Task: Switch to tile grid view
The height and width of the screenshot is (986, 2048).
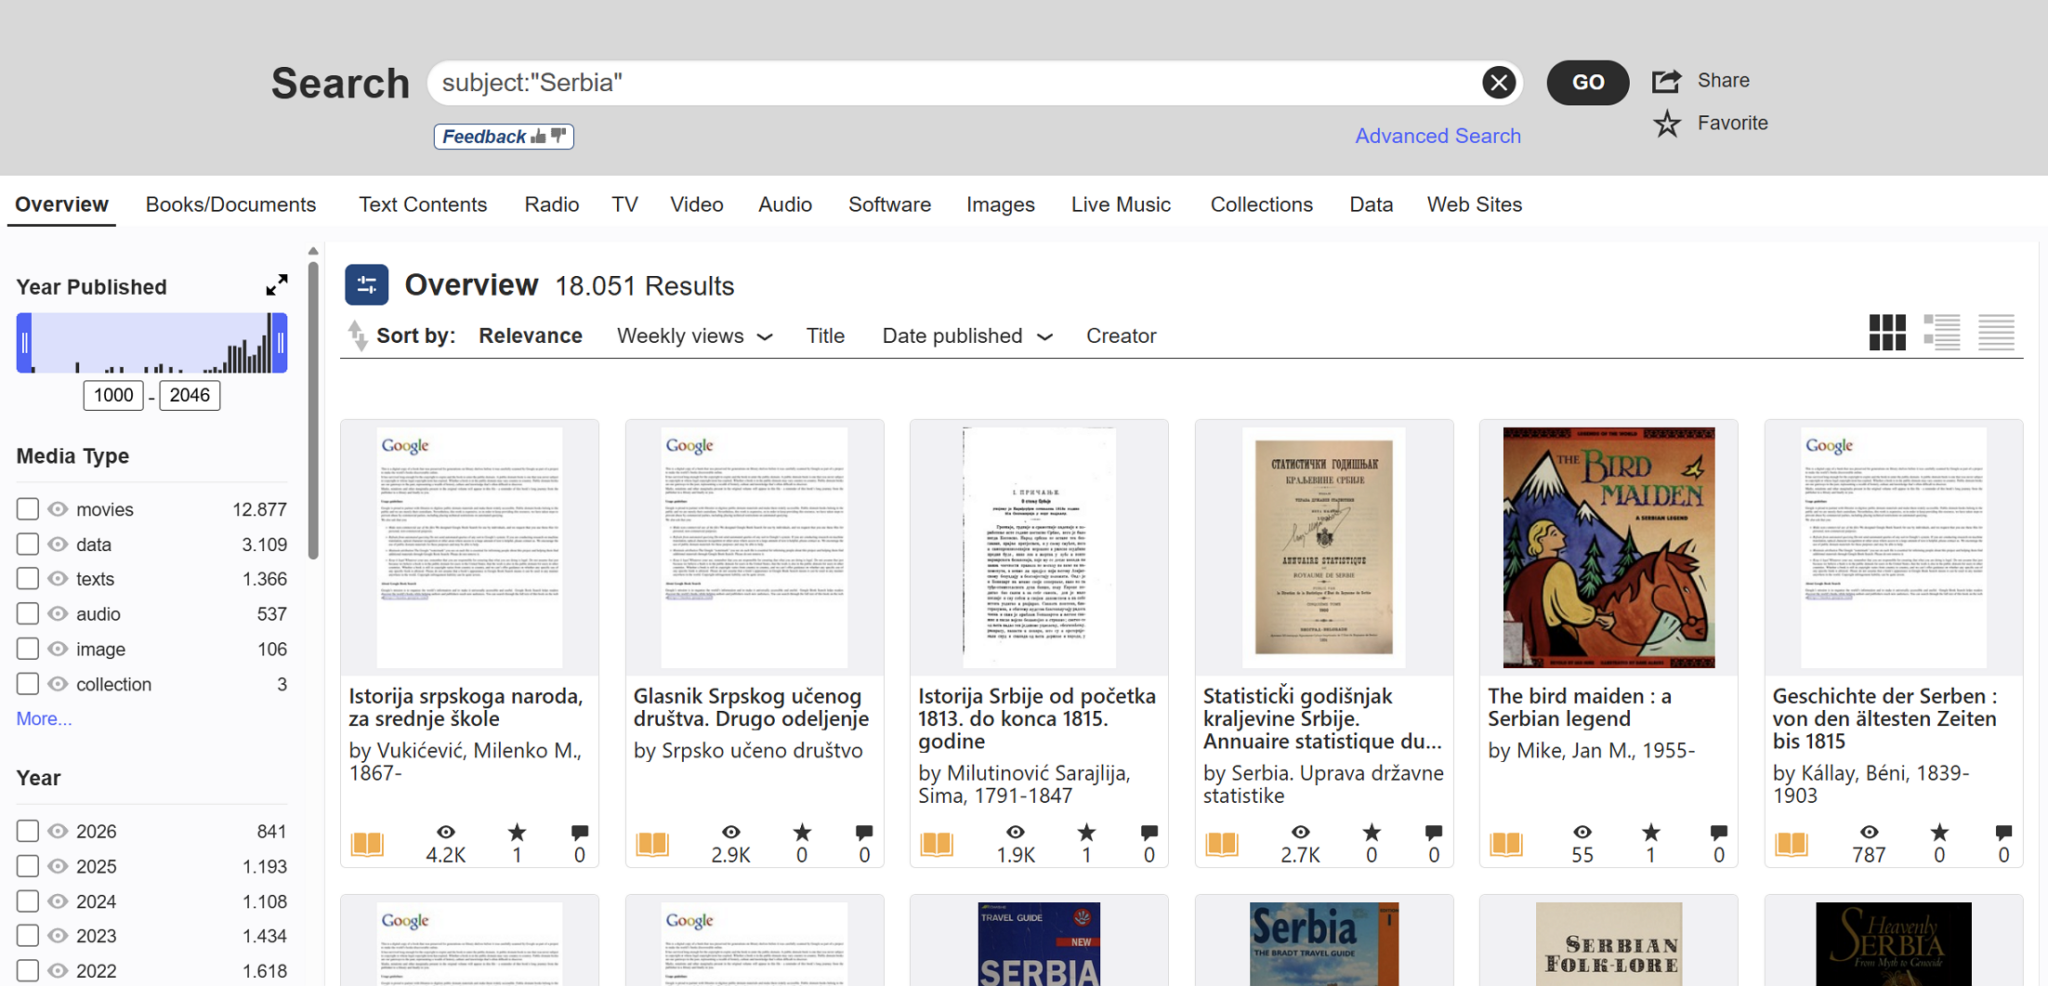Action: (x=1887, y=332)
